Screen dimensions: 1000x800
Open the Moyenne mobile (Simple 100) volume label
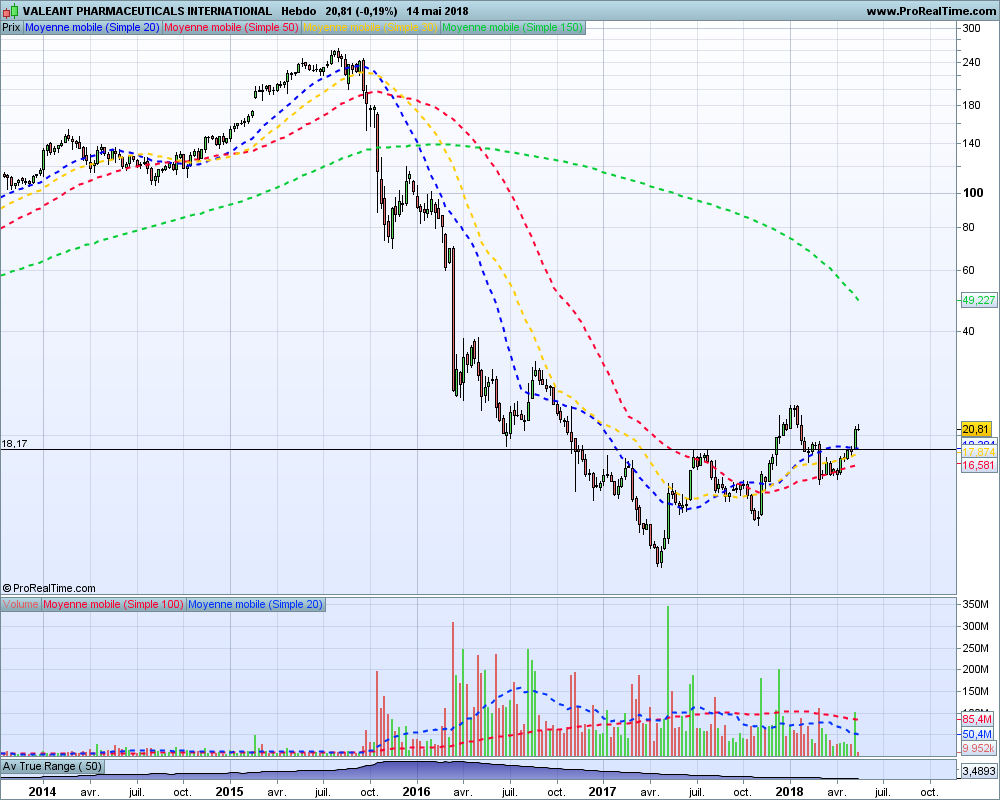[113, 604]
